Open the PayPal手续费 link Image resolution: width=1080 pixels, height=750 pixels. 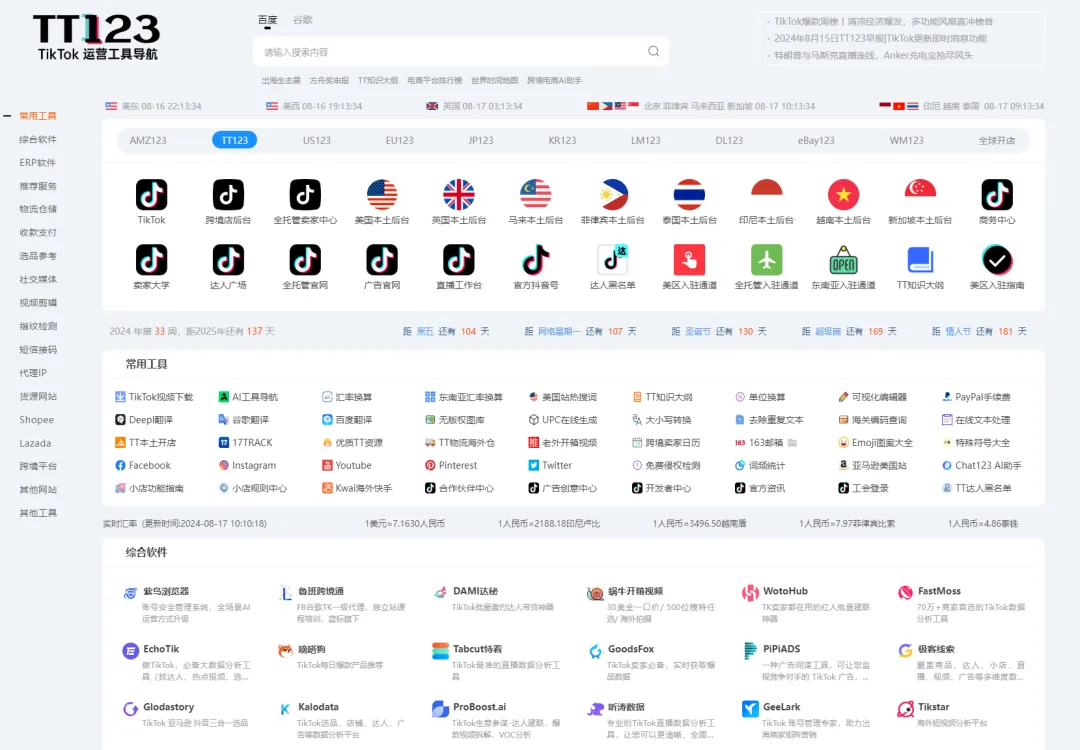[x=976, y=397]
